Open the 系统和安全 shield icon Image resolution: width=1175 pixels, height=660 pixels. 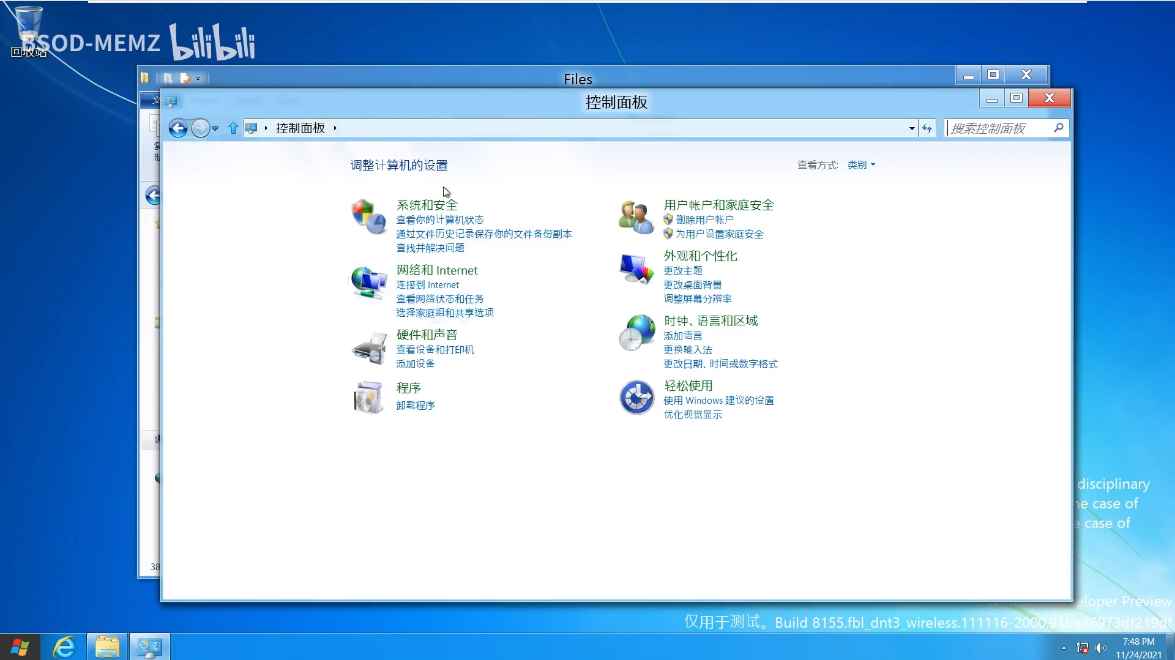tap(368, 217)
